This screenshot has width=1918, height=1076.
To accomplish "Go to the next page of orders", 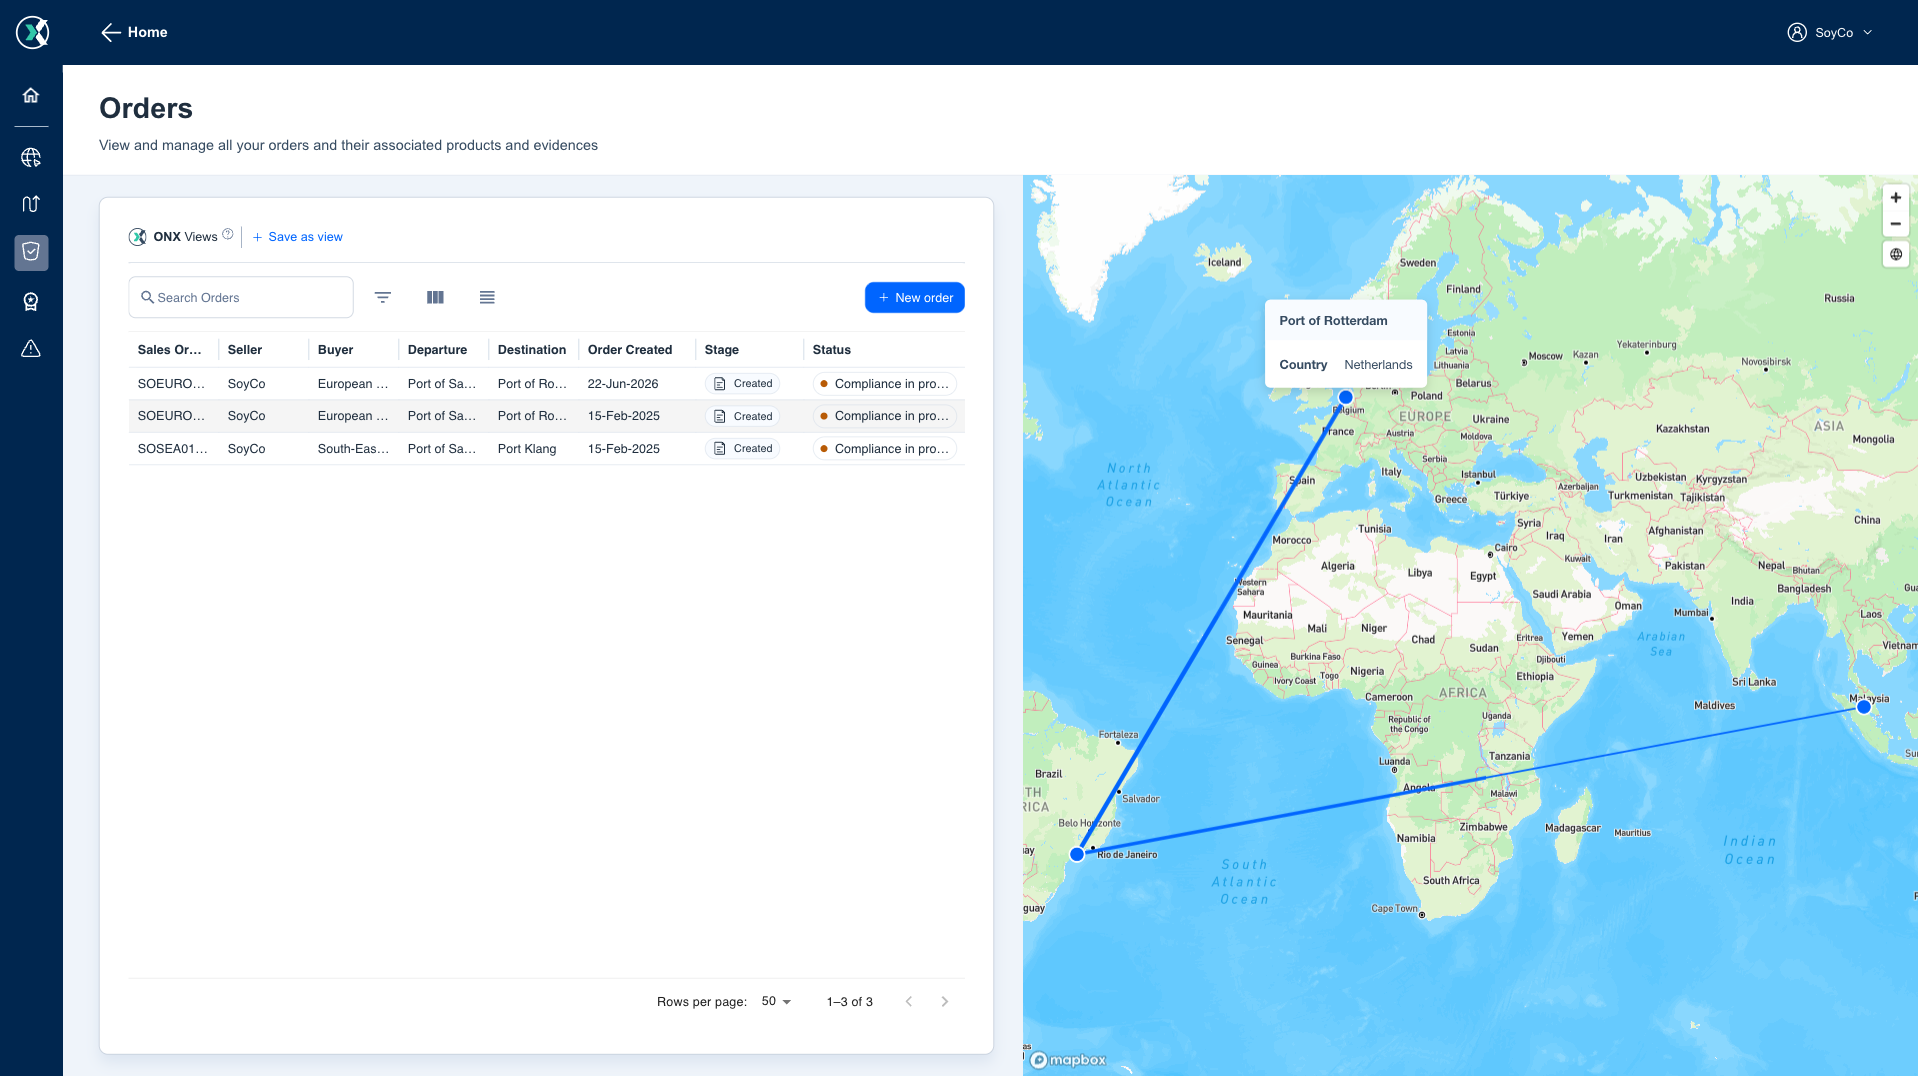I will click(x=945, y=1001).
